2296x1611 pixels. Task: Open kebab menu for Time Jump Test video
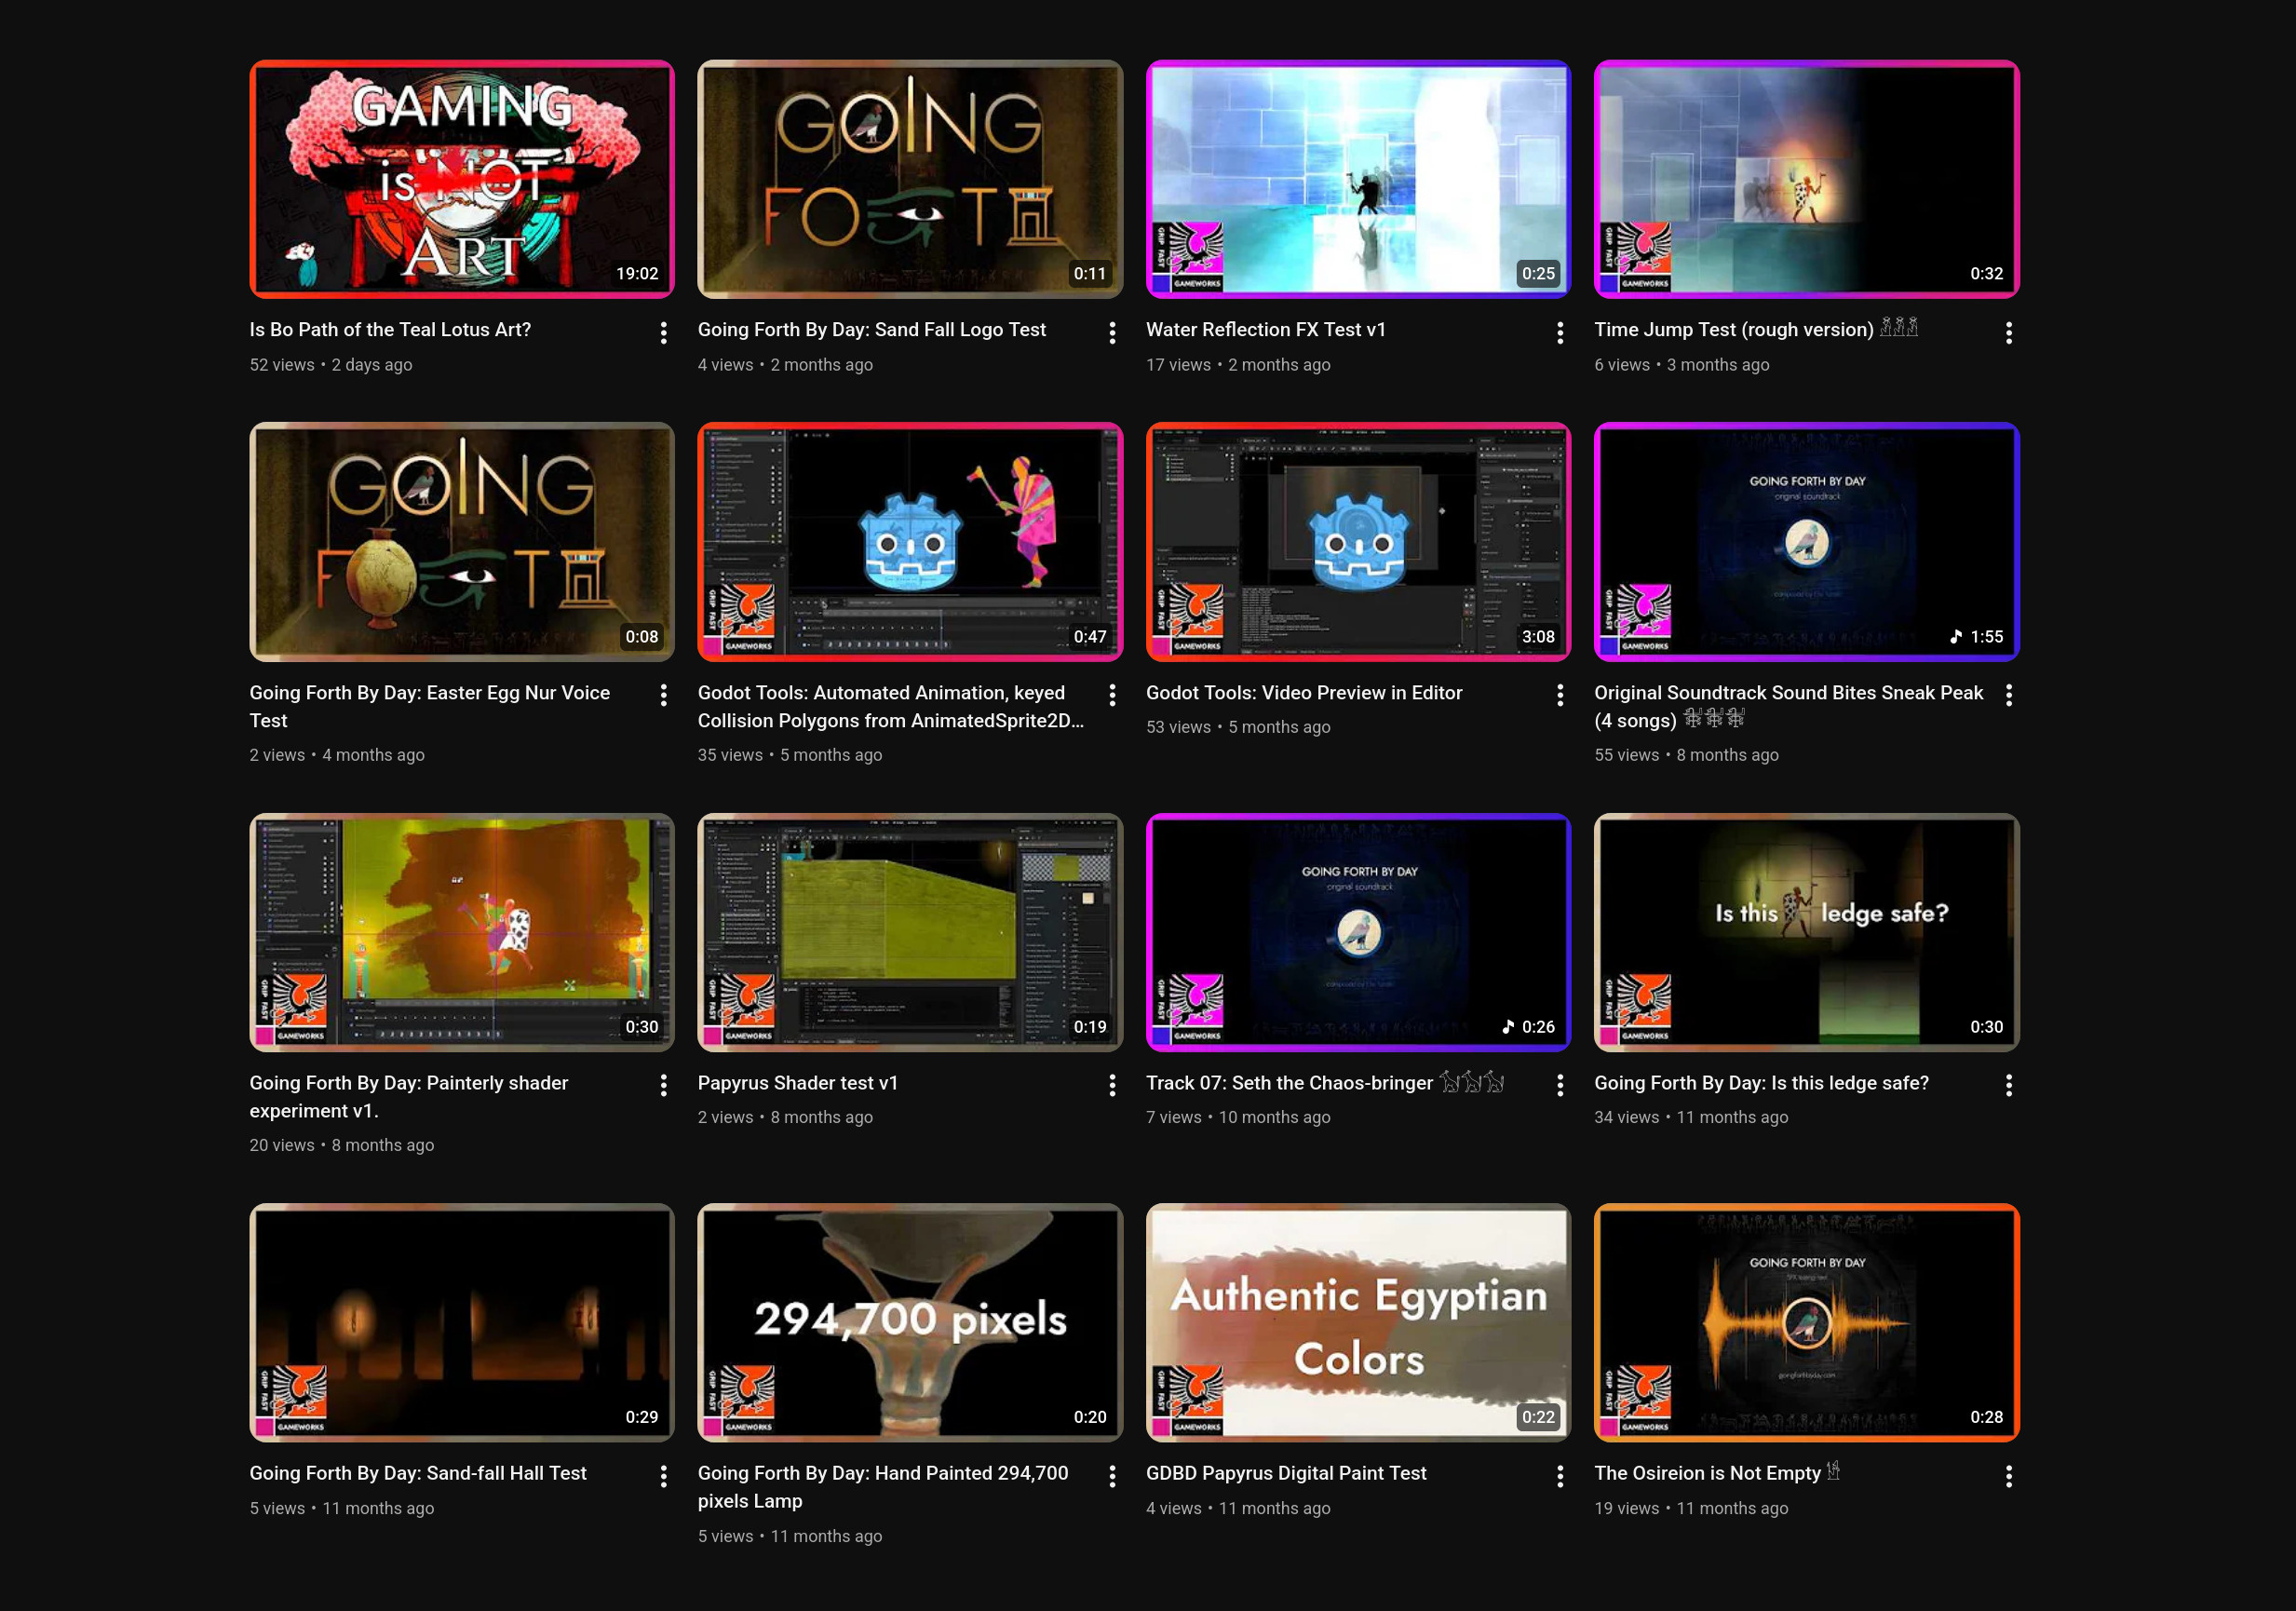[2008, 333]
